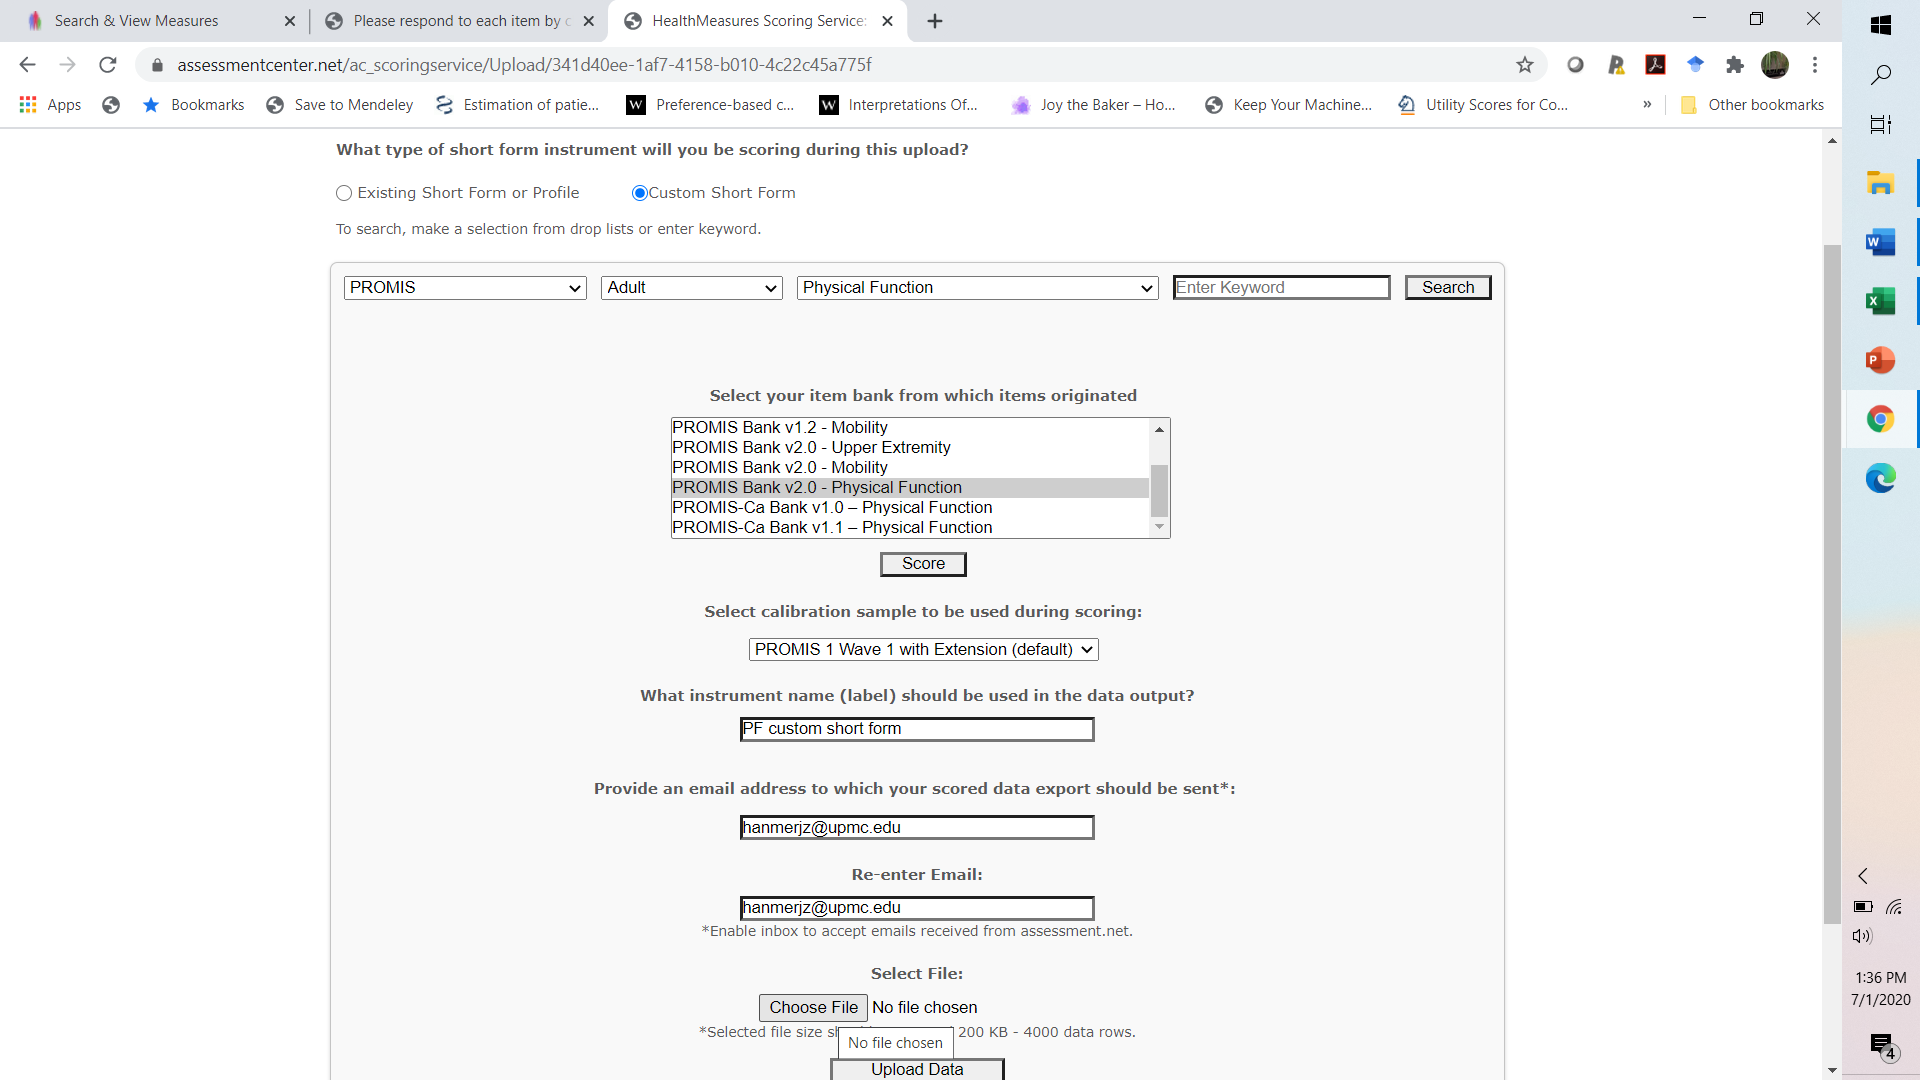Expand the item bank dropdown list

(x=1159, y=527)
